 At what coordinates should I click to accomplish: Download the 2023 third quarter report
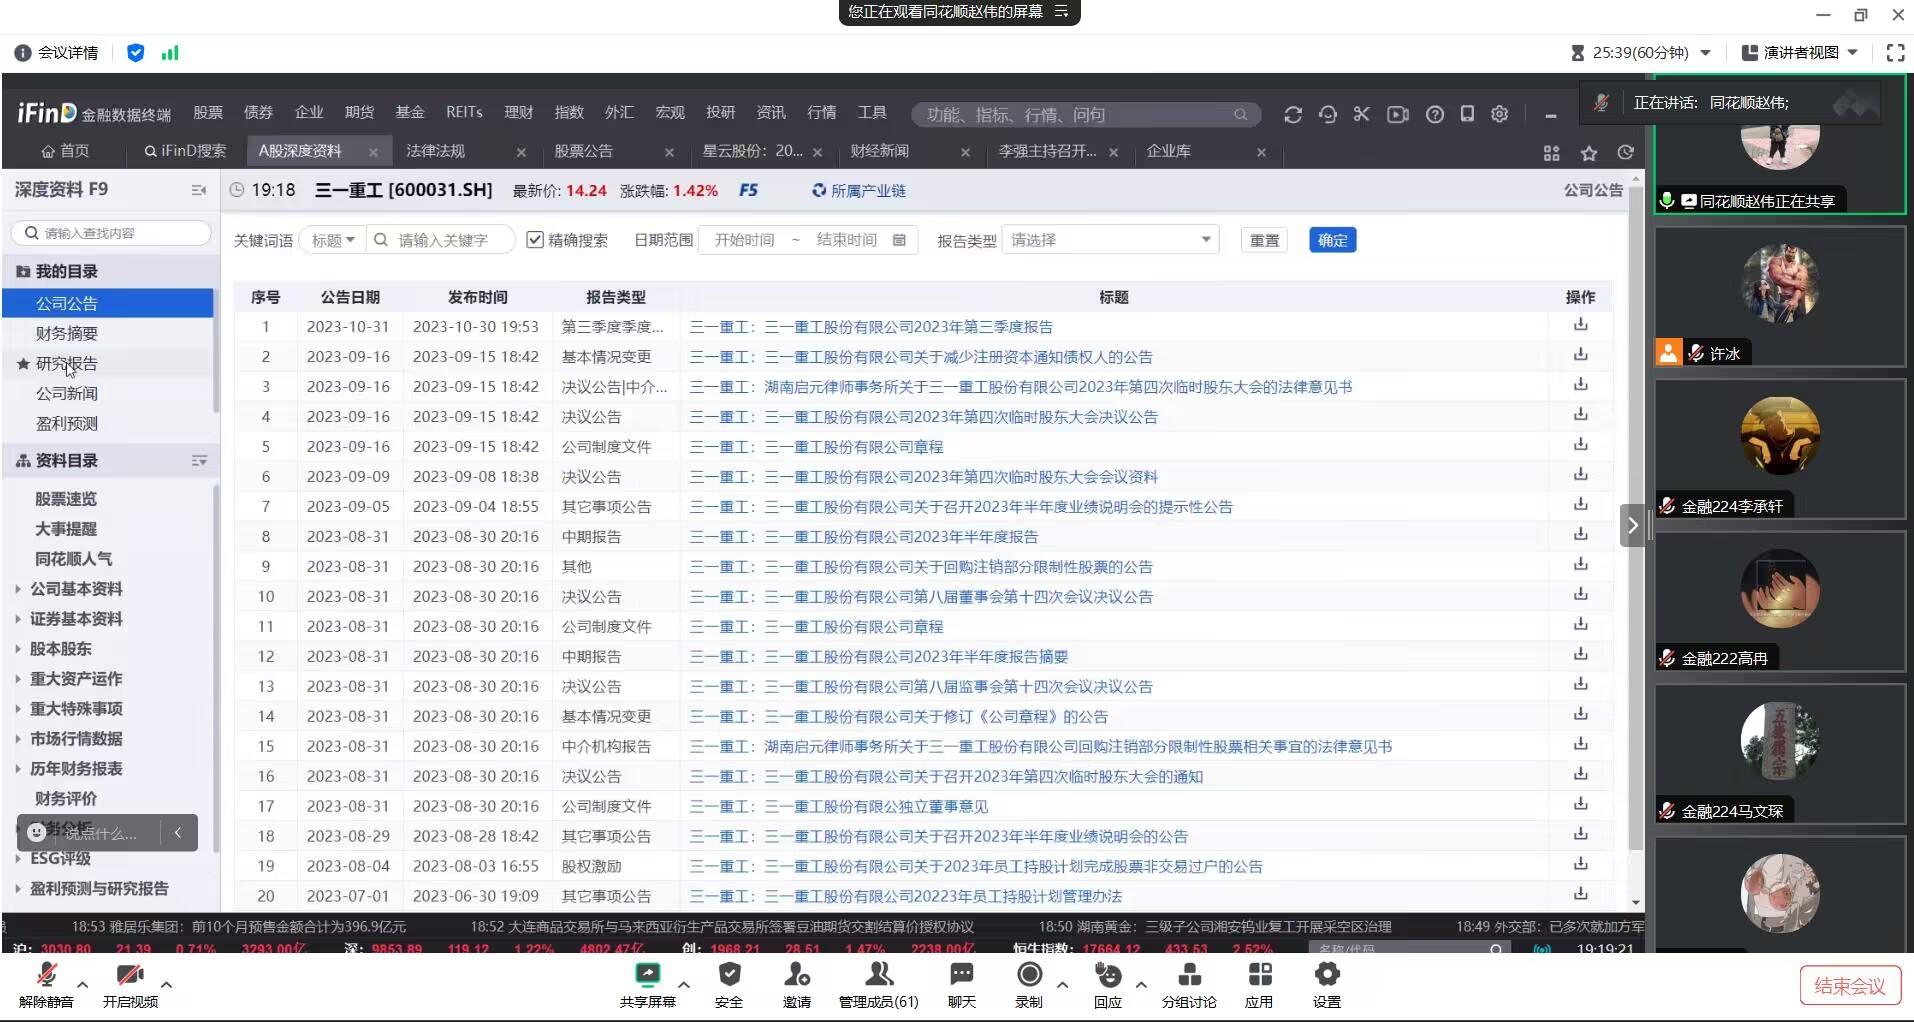[1580, 325]
